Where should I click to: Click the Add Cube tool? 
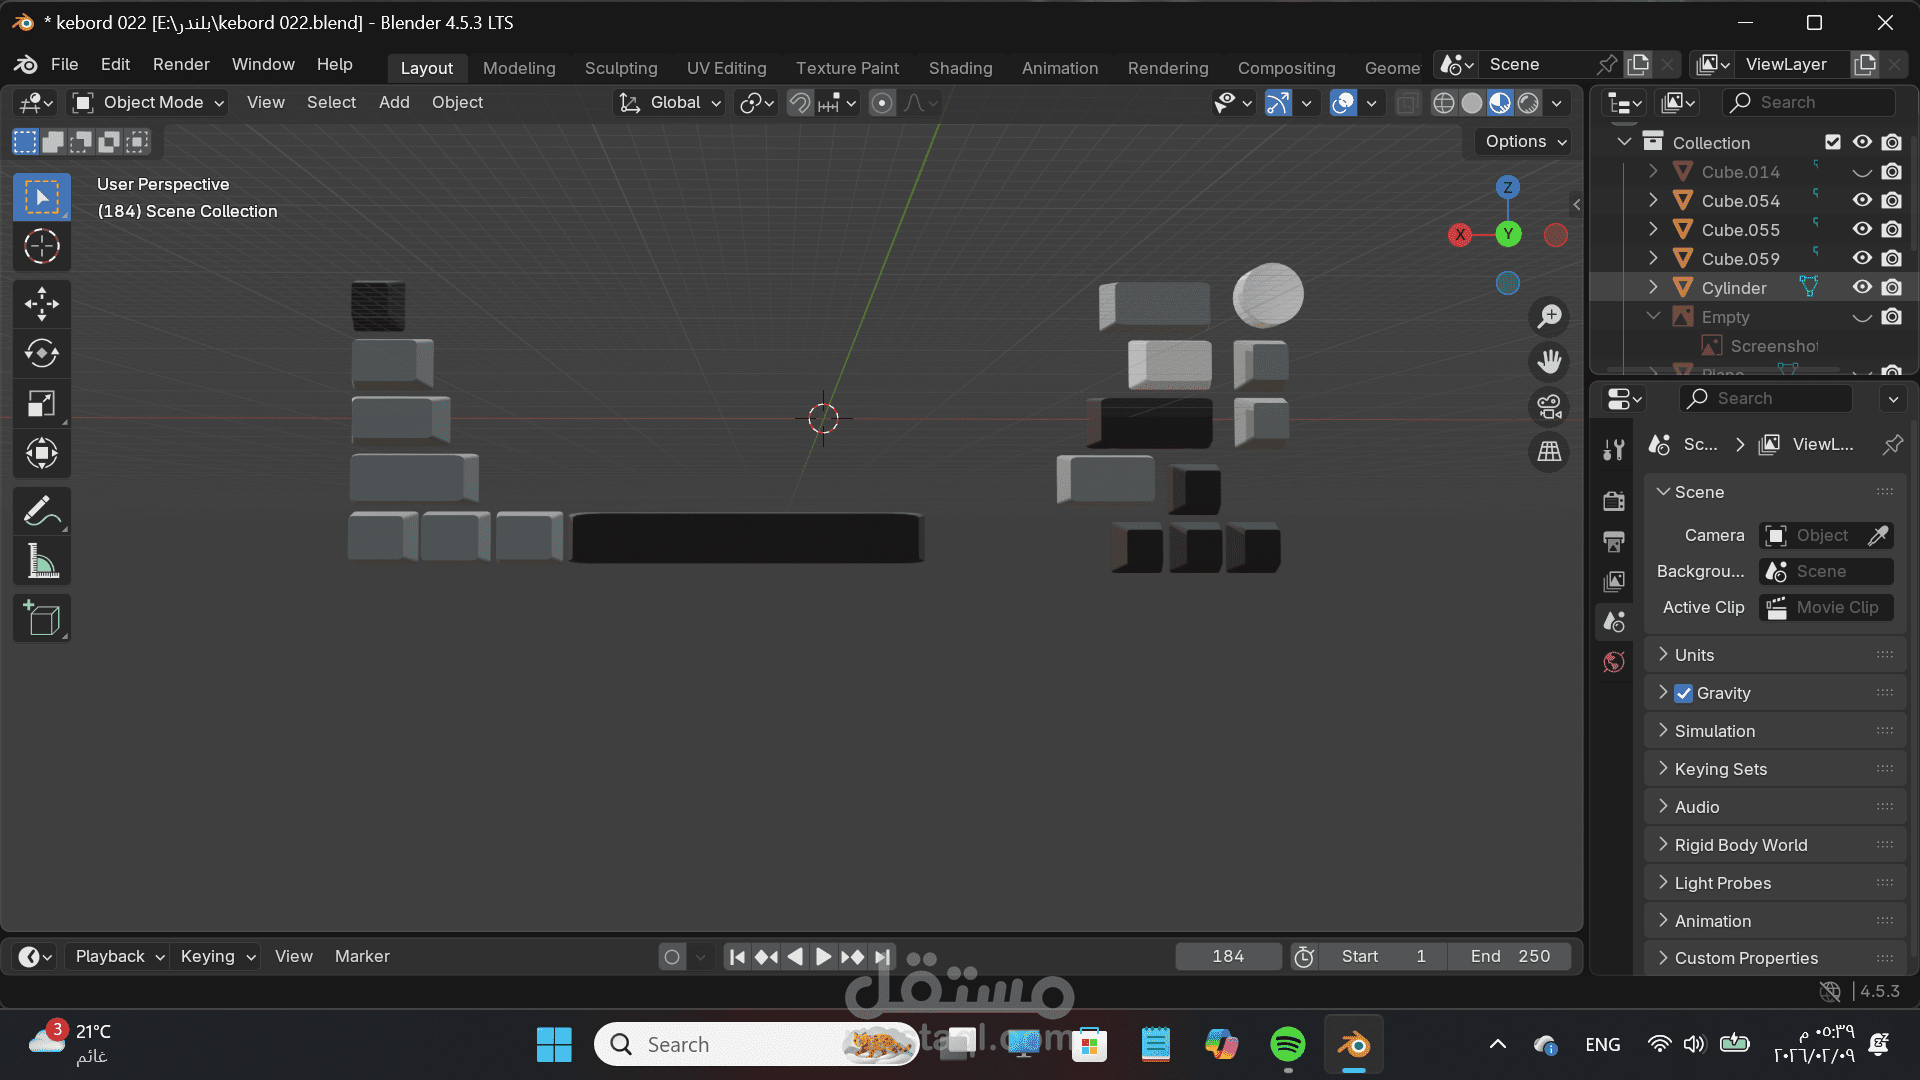(41, 619)
